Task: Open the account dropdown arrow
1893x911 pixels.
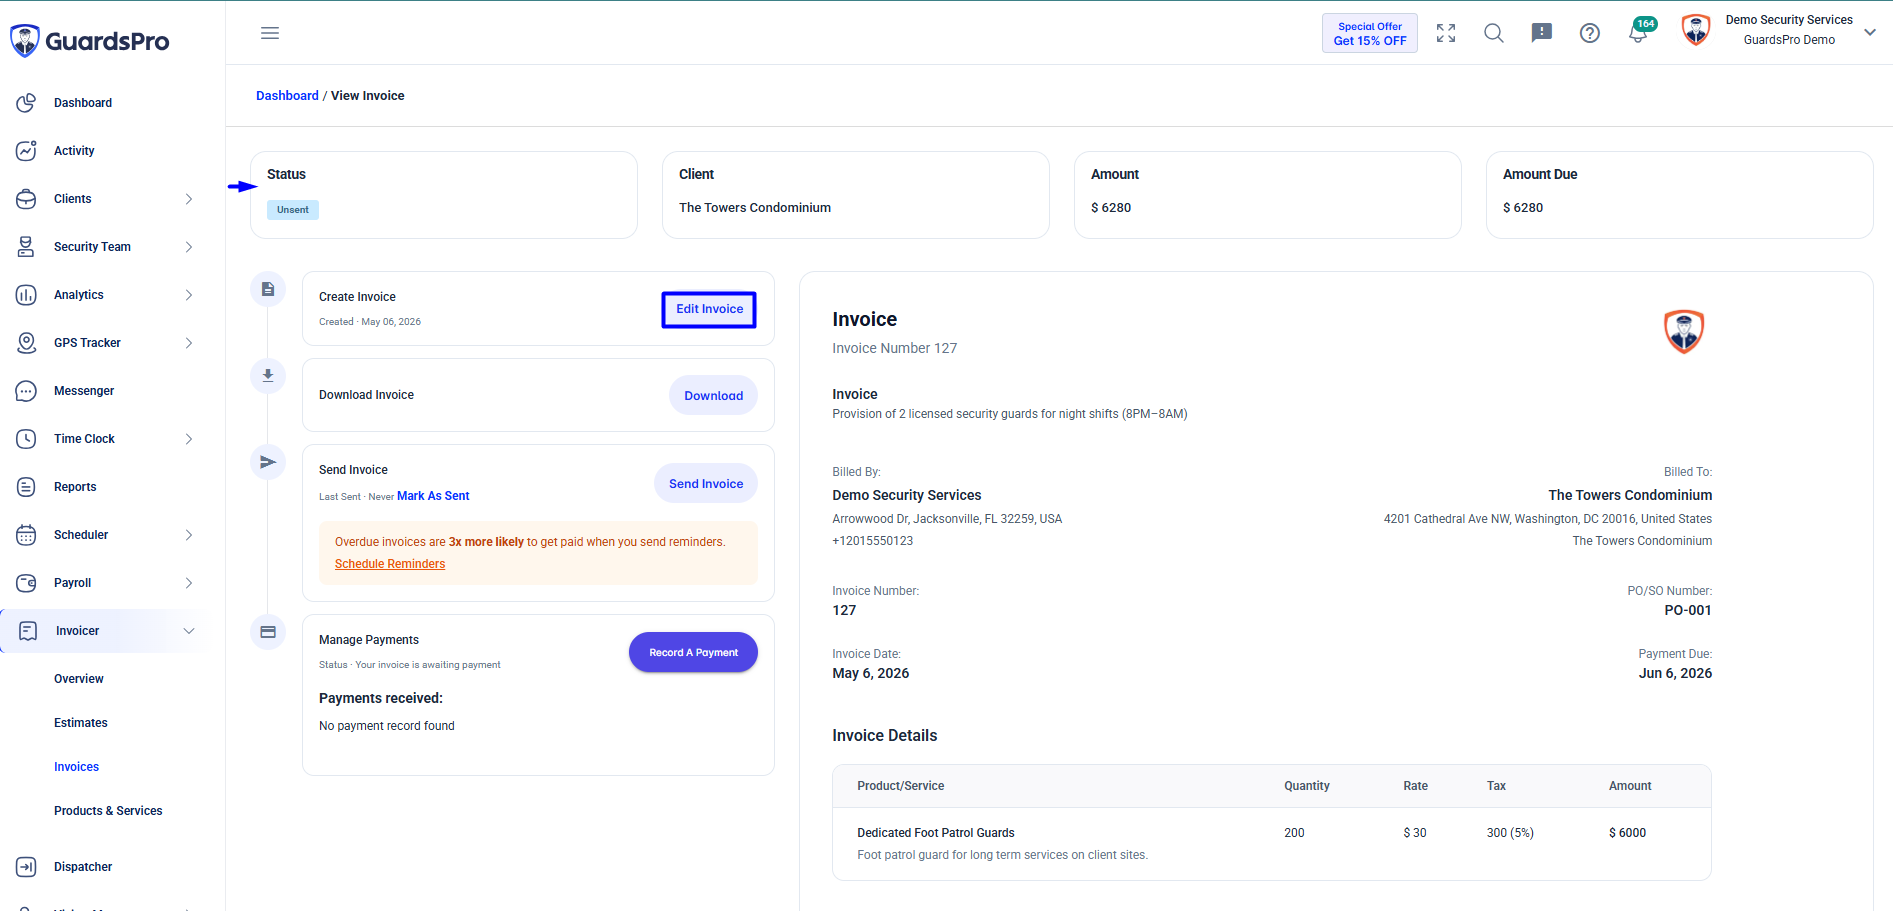Action: pyautogui.click(x=1870, y=32)
